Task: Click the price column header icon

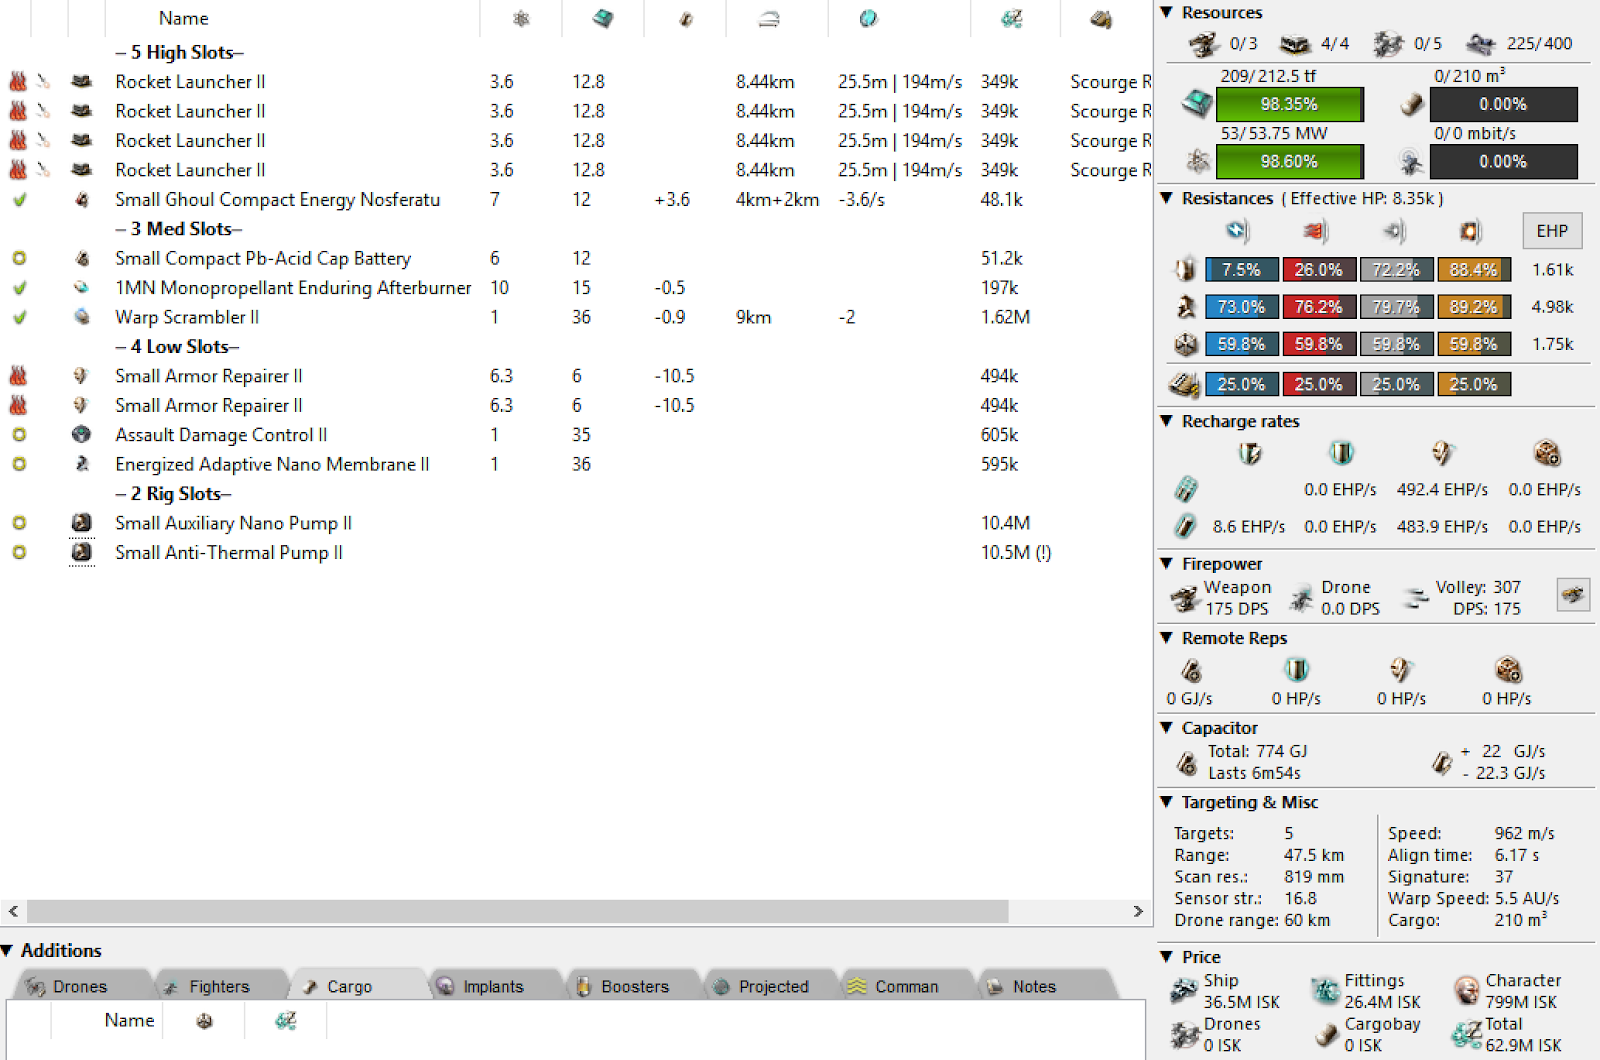Action: pyautogui.click(x=1012, y=18)
